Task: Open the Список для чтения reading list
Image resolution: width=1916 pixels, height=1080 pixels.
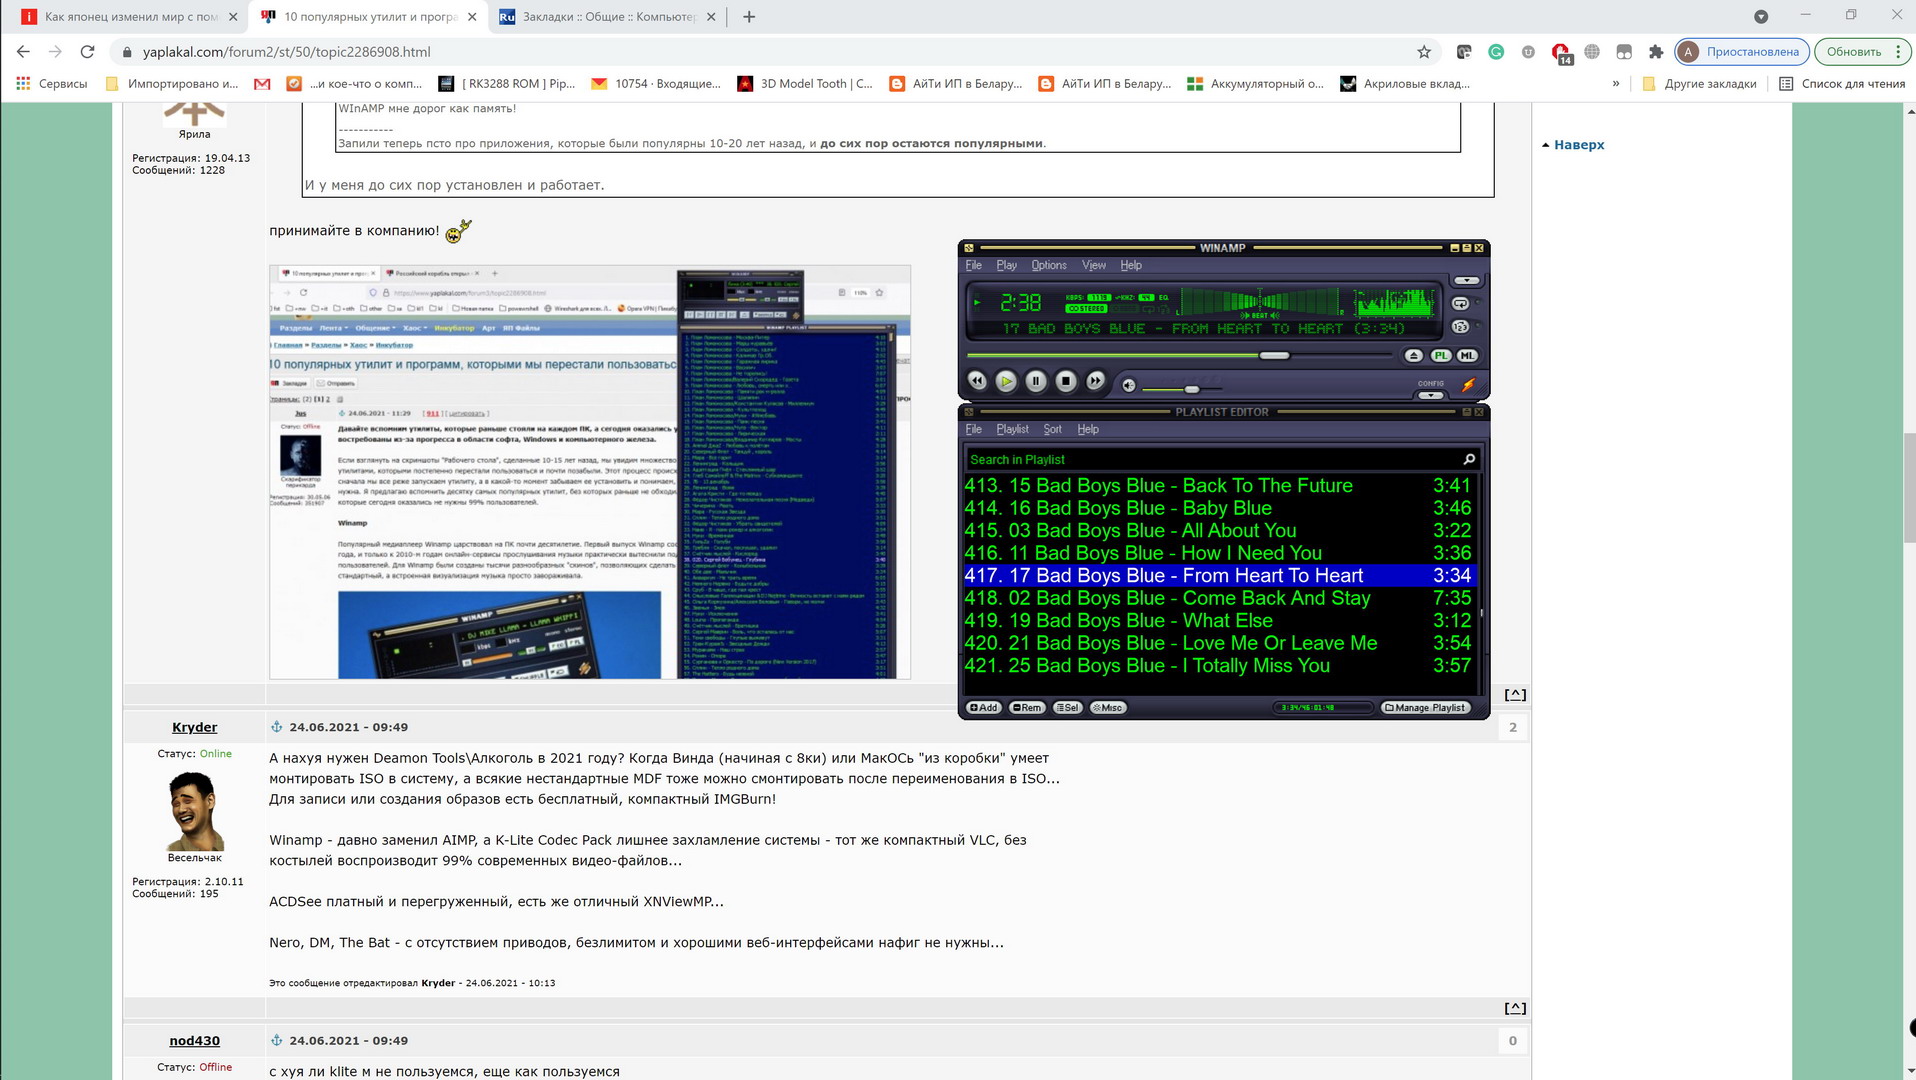Action: pyautogui.click(x=1842, y=84)
